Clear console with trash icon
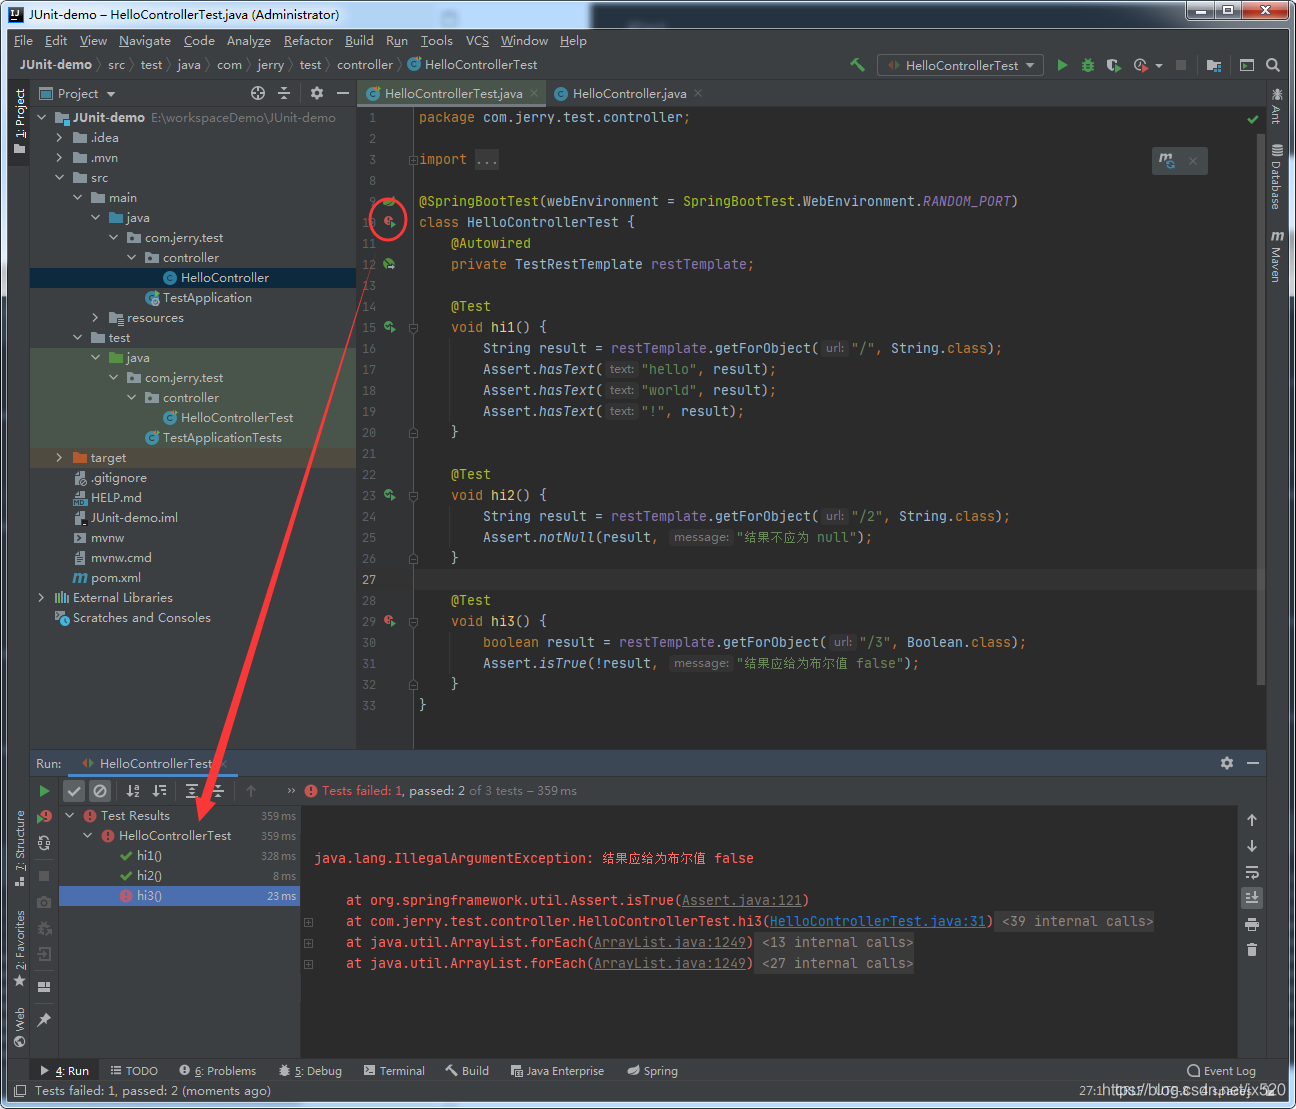The height and width of the screenshot is (1109, 1296). pos(1252,950)
